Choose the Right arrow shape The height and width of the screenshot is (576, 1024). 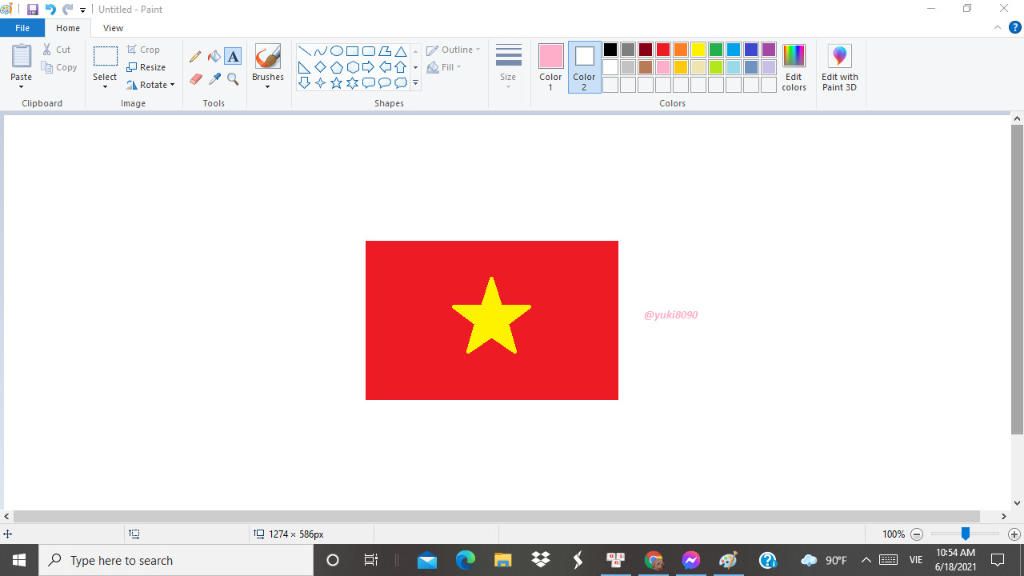click(x=368, y=67)
